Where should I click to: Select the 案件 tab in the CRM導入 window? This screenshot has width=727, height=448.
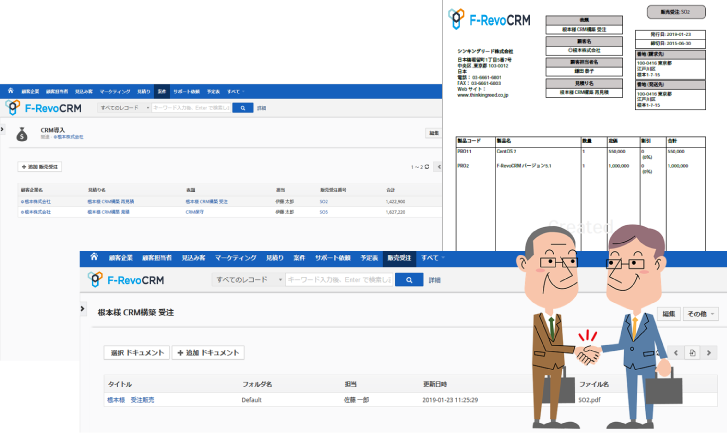(161, 91)
